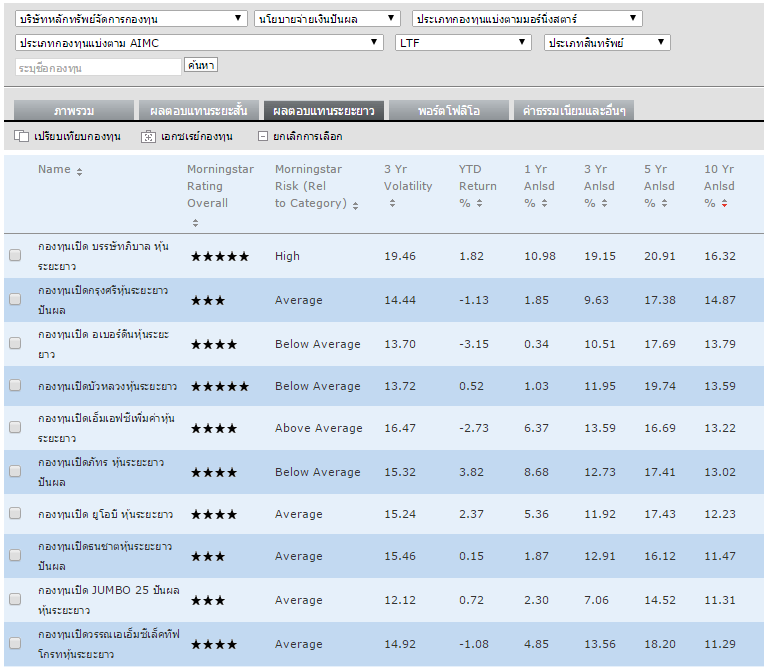The width and height of the screenshot is (769, 667).
Task: Open the dividend policy dropdown
Action: tap(327, 19)
